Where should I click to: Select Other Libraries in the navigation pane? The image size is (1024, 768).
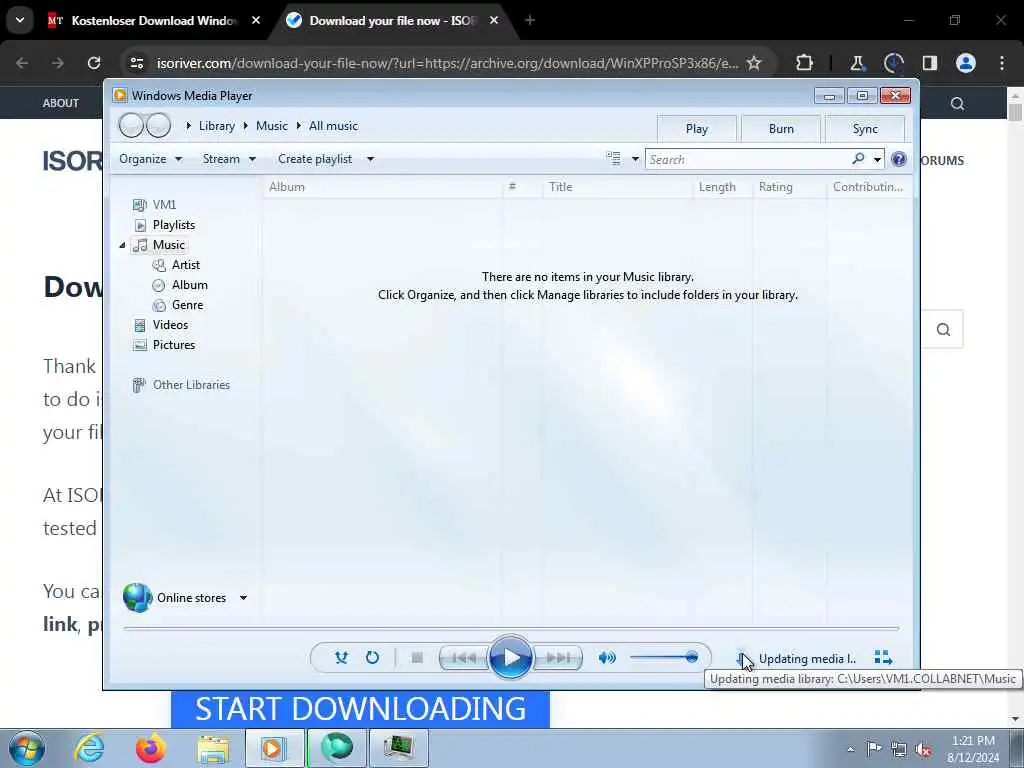pos(191,385)
